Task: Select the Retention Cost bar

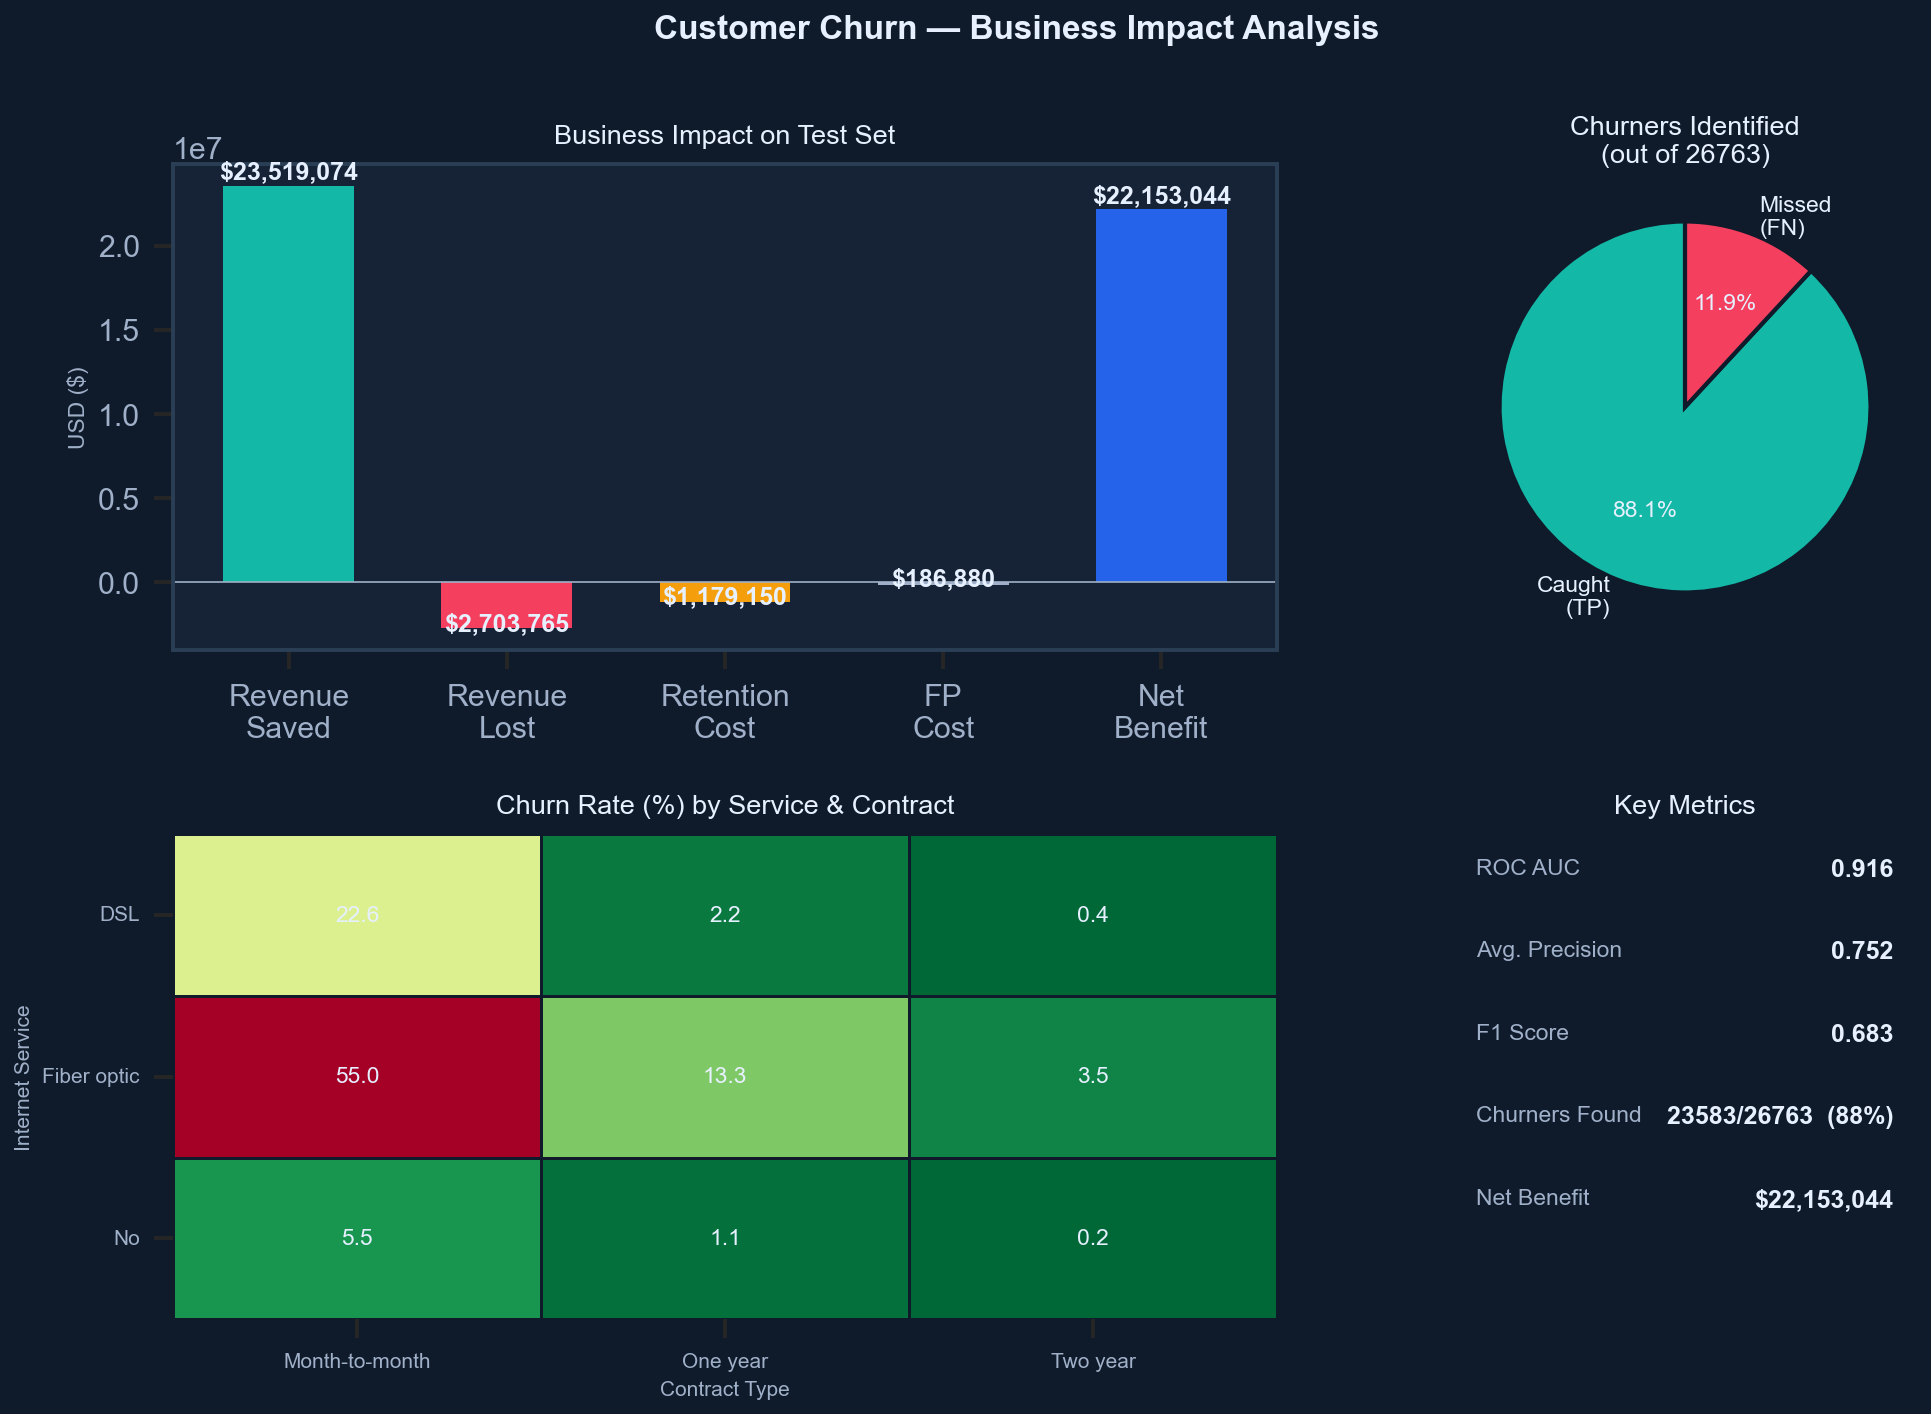Action: click(x=724, y=595)
